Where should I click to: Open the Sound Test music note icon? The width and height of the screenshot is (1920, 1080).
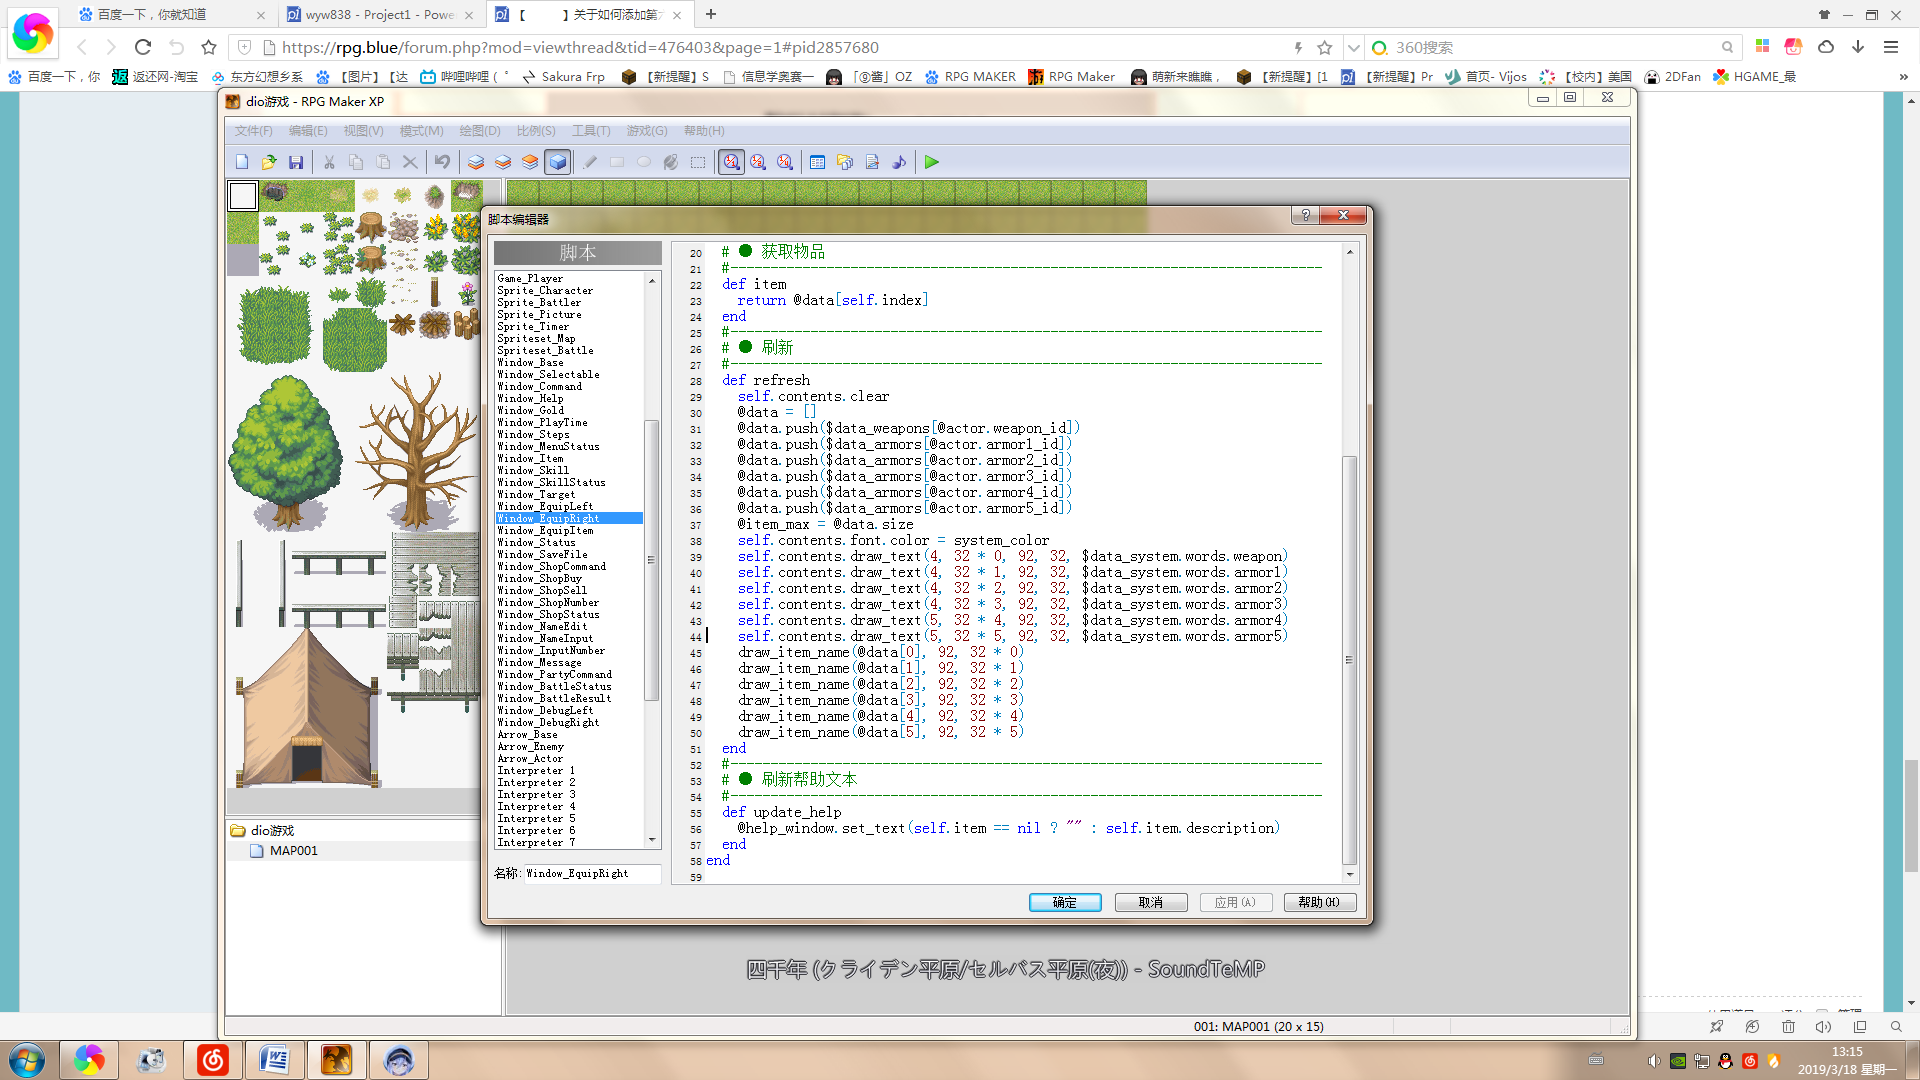click(x=899, y=162)
